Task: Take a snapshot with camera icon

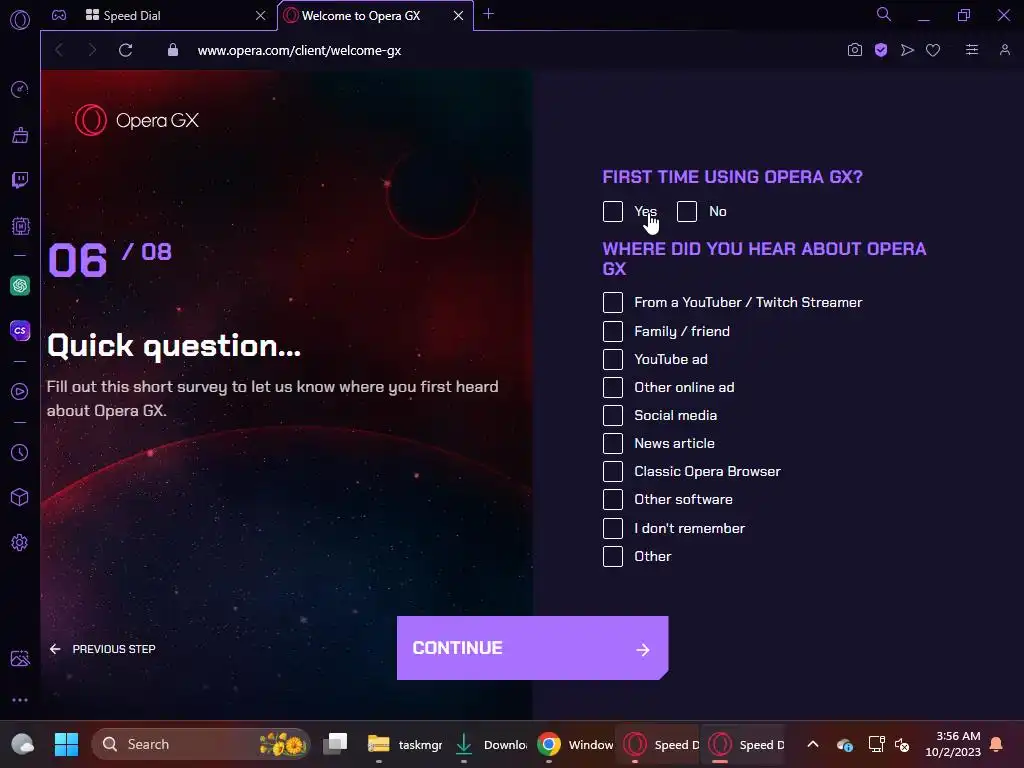Action: 854,50
